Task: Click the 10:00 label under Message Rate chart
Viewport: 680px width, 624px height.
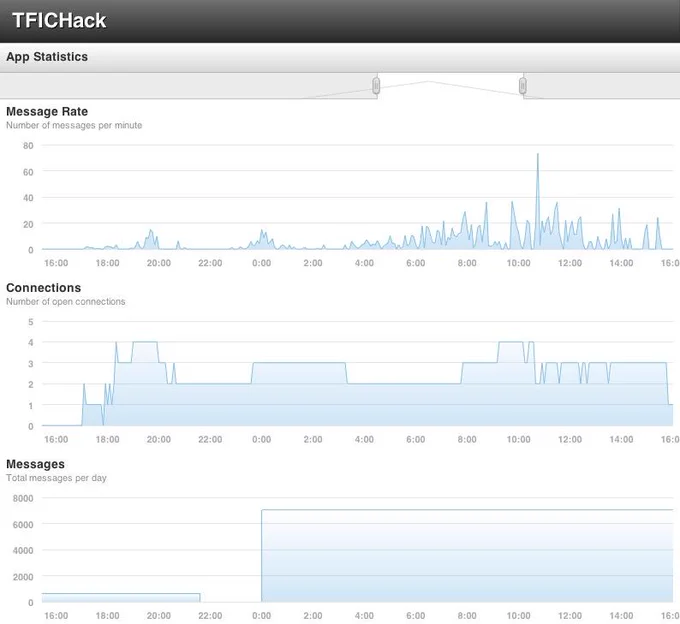Action: [518, 263]
